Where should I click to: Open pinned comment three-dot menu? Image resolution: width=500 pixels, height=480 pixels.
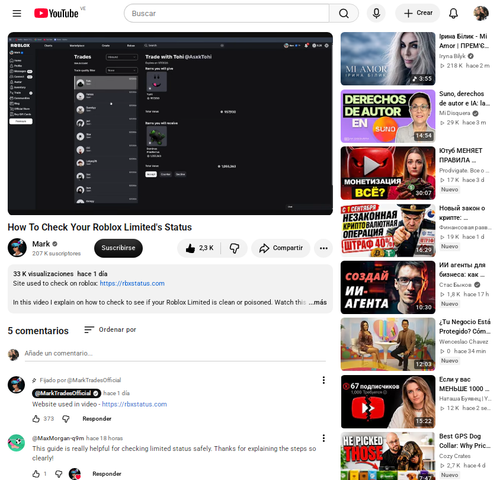pyautogui.click(x=323, y=380)
